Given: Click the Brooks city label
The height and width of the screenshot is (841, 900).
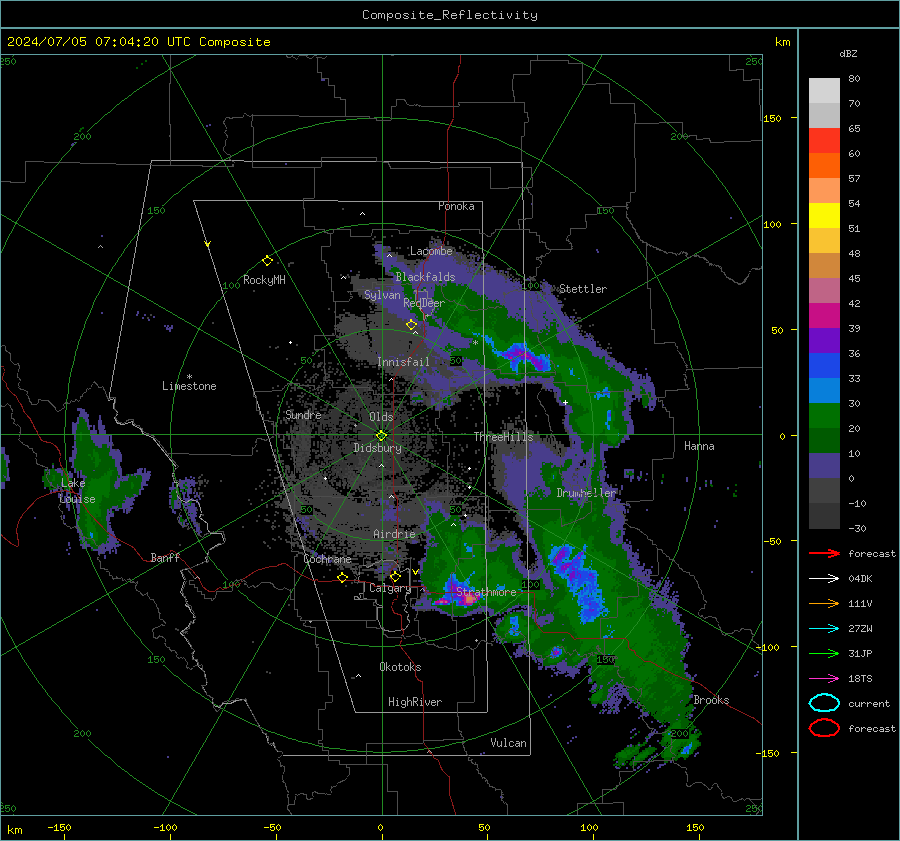Looking at the screenshot, I should click(x=711, y=700).
